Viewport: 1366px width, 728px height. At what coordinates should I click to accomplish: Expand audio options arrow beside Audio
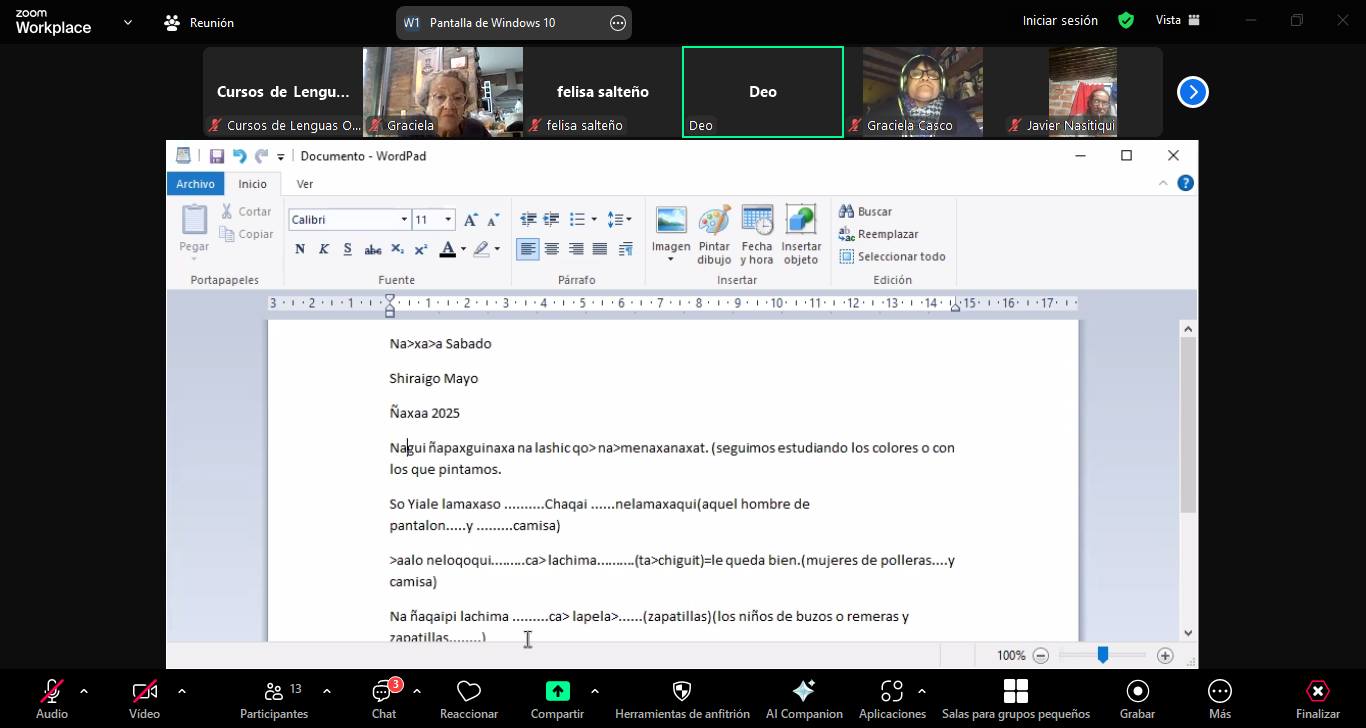pyautogui.click(x=84, y=691)
